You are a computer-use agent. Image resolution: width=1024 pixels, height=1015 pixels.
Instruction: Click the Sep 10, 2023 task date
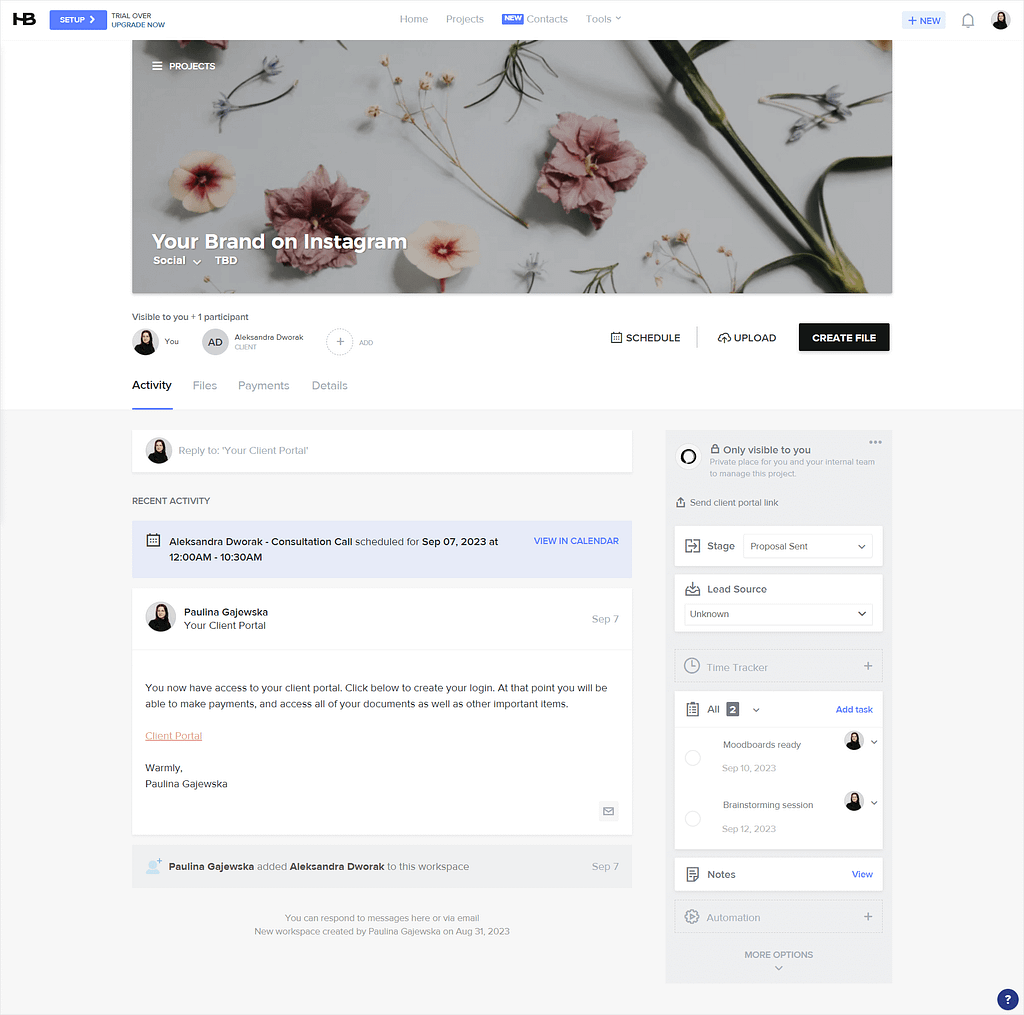click(x=748, y=768)
